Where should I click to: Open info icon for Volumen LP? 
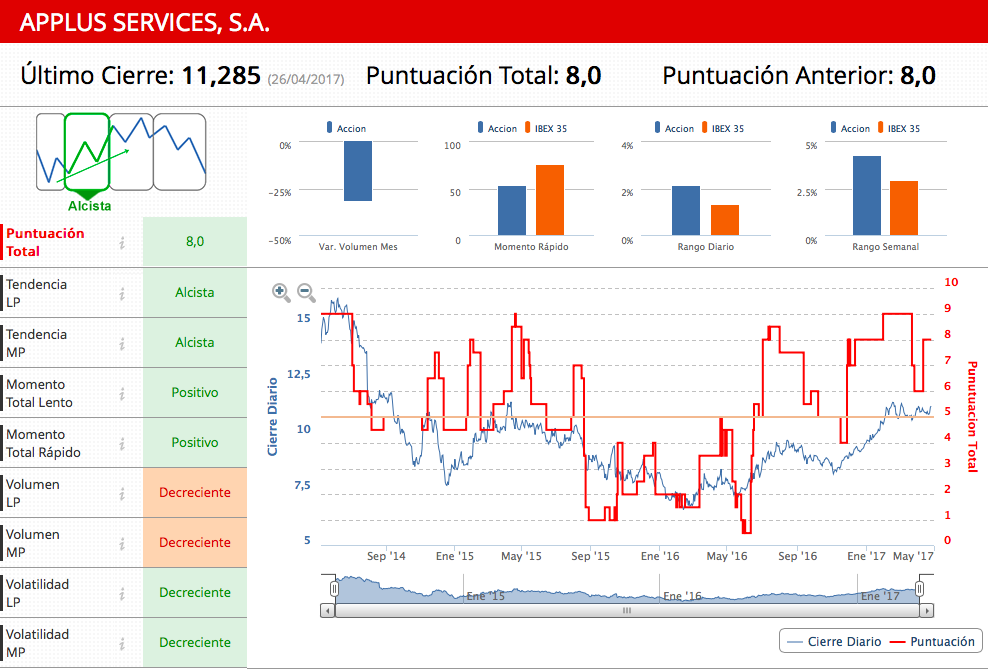click(122, 493)
